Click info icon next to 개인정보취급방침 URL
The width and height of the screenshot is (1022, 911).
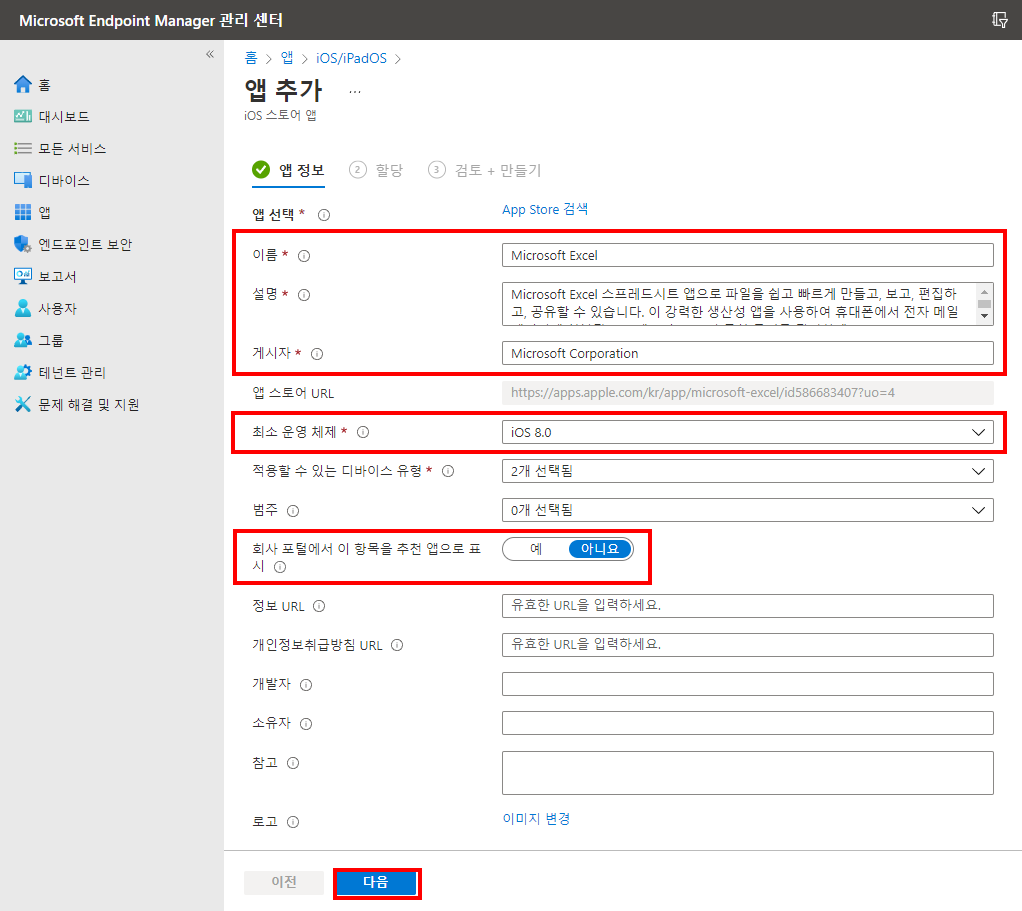point(397,645)
